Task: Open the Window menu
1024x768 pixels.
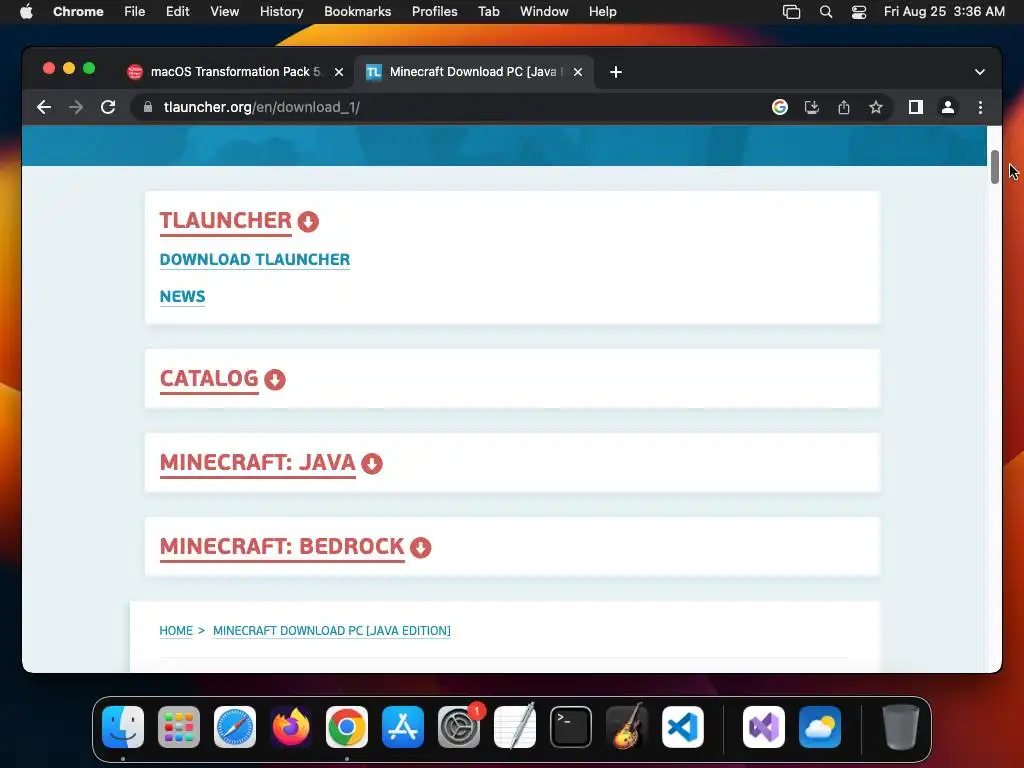Action: pyautogui.click(x=544, y=12)
